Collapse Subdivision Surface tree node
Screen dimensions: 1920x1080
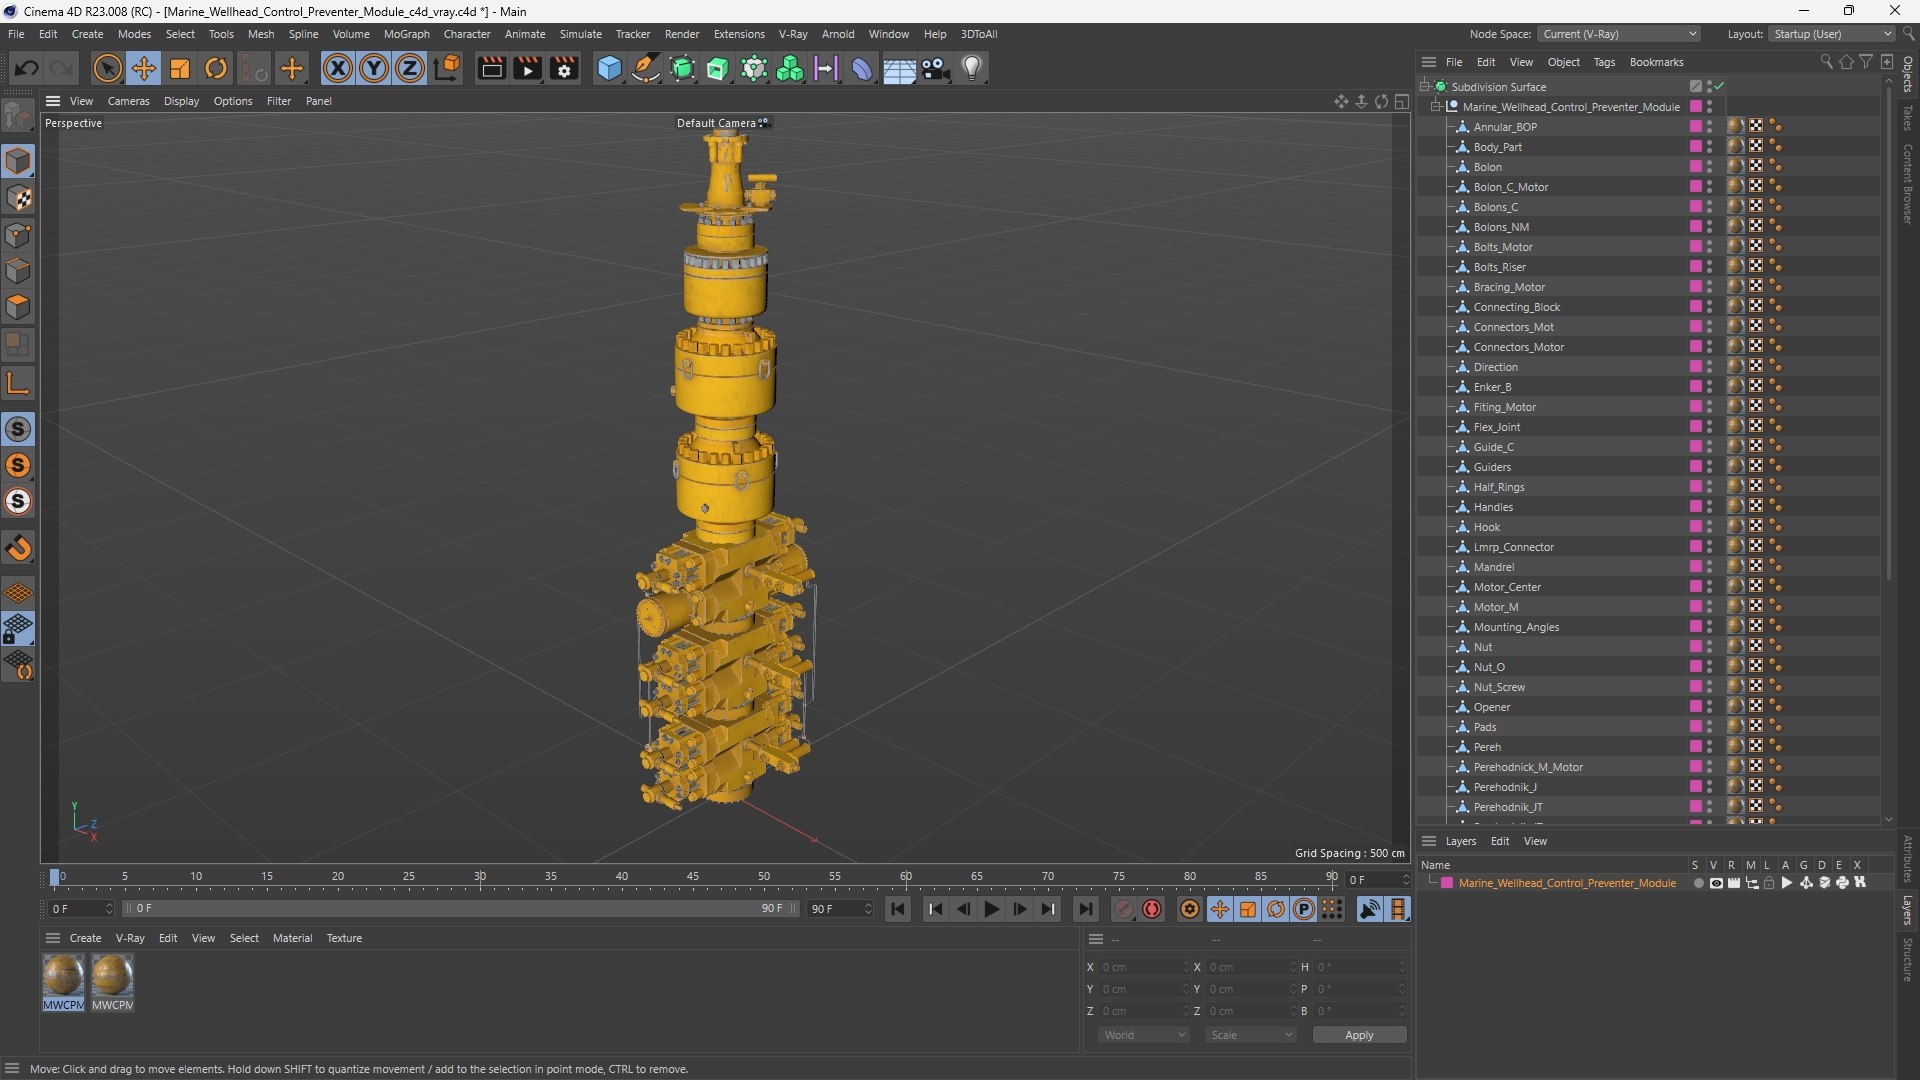[1425, 87]
